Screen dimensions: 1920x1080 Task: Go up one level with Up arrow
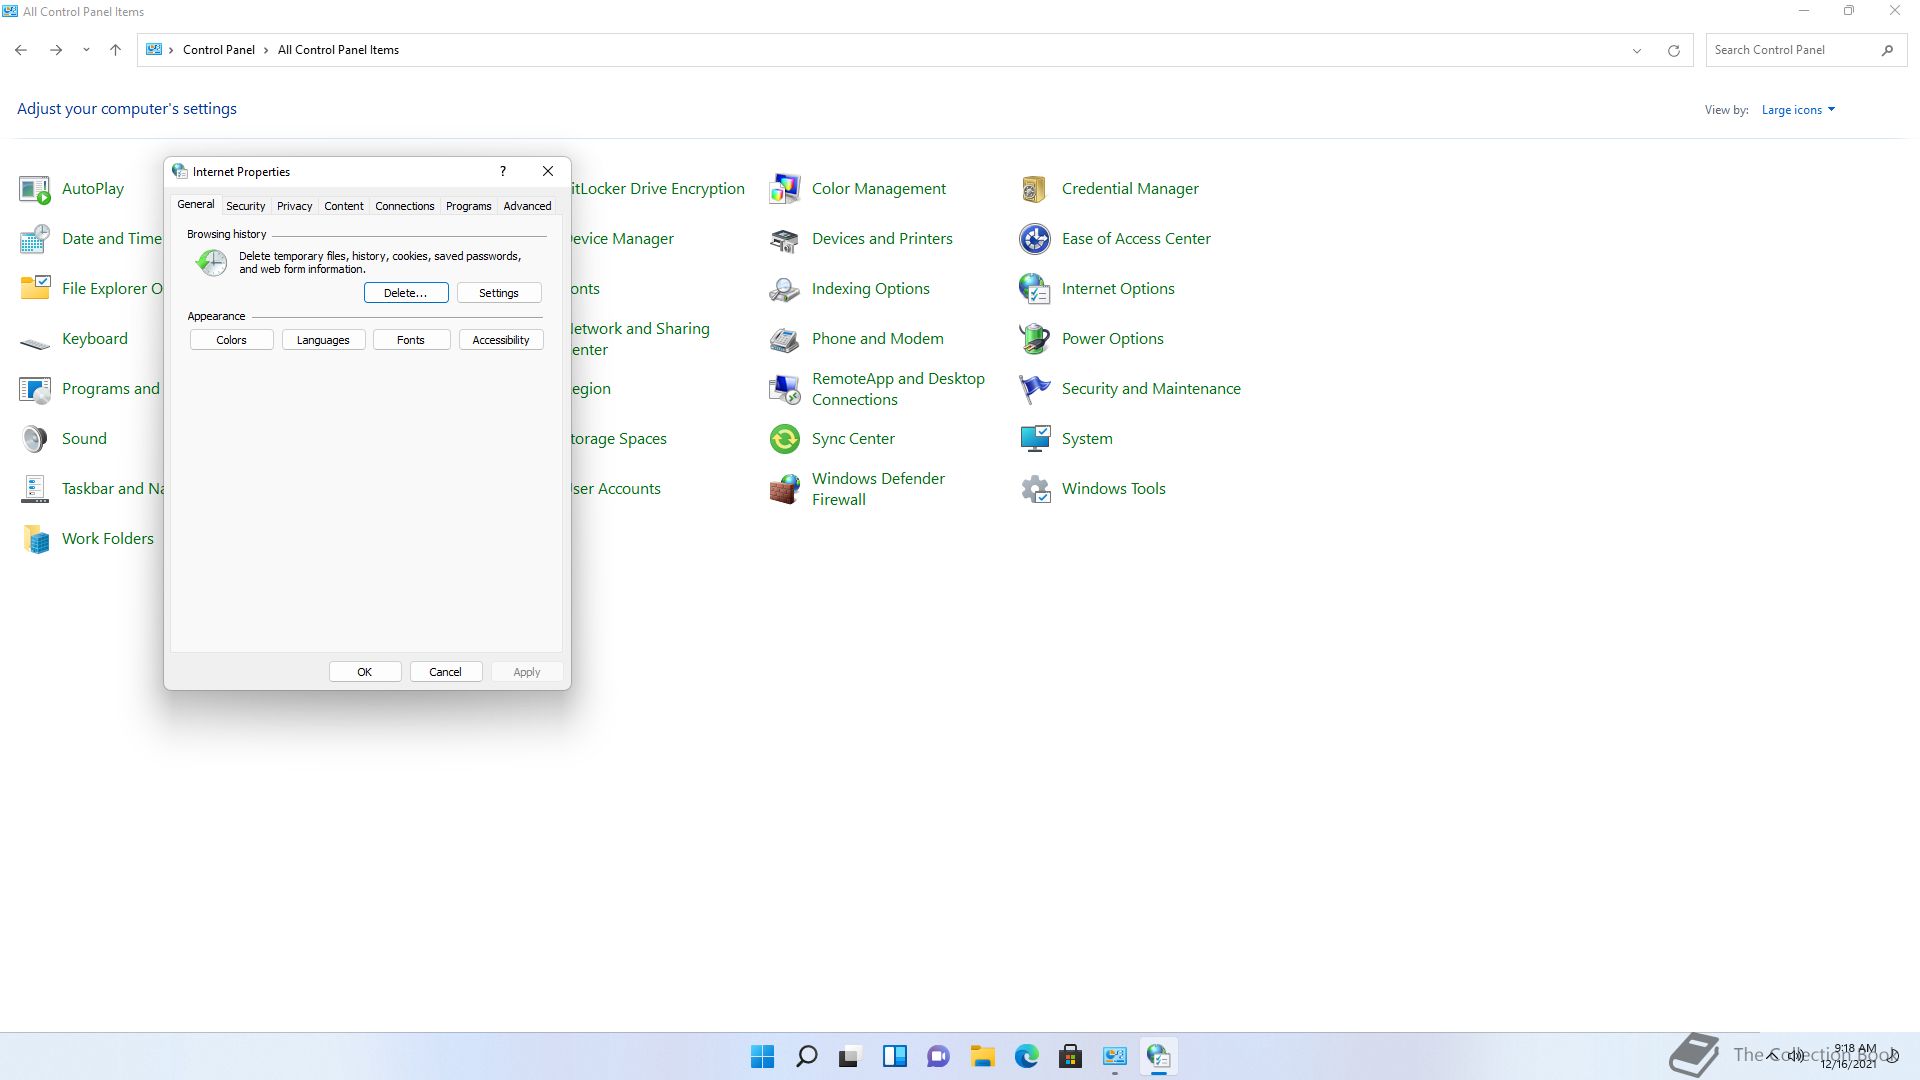tap(115, 50)
